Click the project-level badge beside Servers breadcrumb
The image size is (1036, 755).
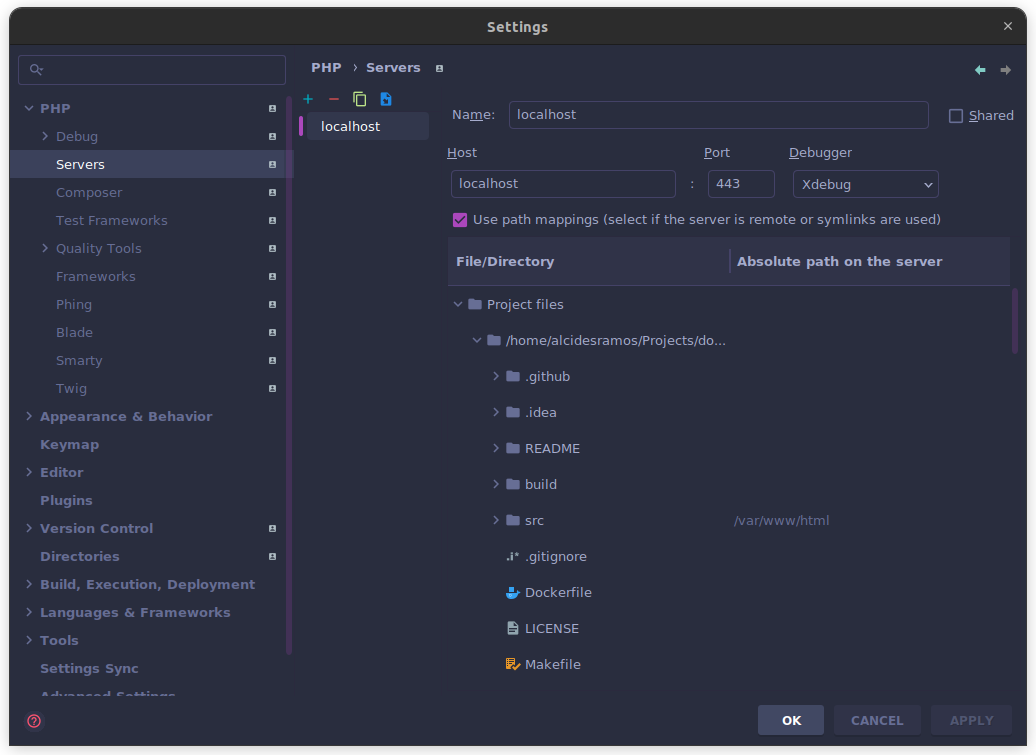[439, 68]
